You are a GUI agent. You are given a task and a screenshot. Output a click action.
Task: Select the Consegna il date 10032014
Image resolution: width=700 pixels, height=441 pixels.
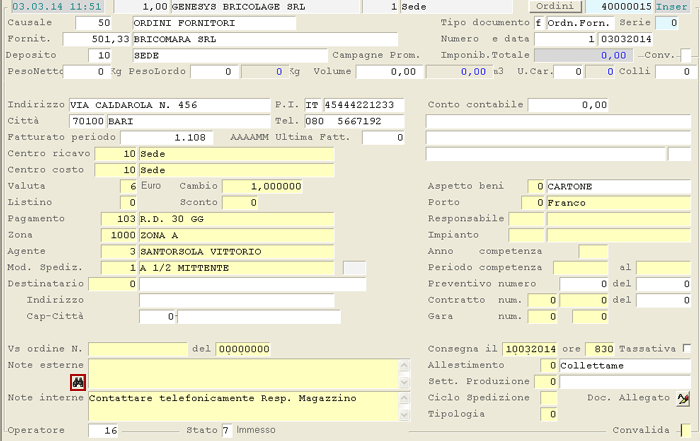[x=529, y=349]
